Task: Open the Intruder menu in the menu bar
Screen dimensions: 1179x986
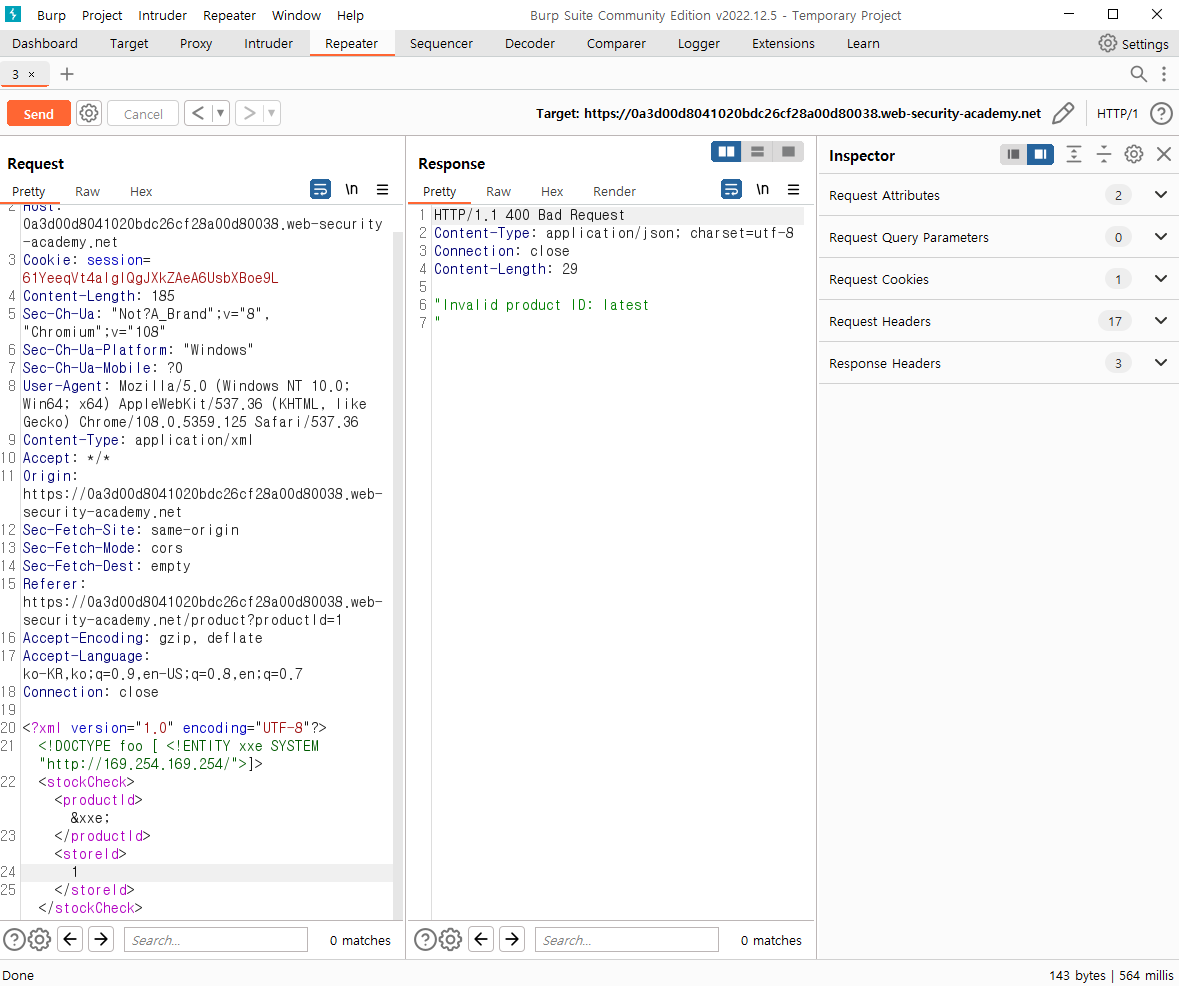Action: 162,15
